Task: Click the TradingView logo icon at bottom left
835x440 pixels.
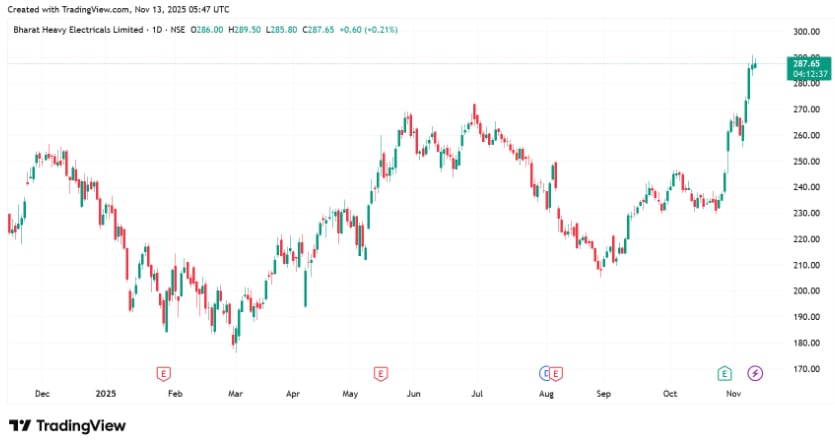Action: coord(20,426)
